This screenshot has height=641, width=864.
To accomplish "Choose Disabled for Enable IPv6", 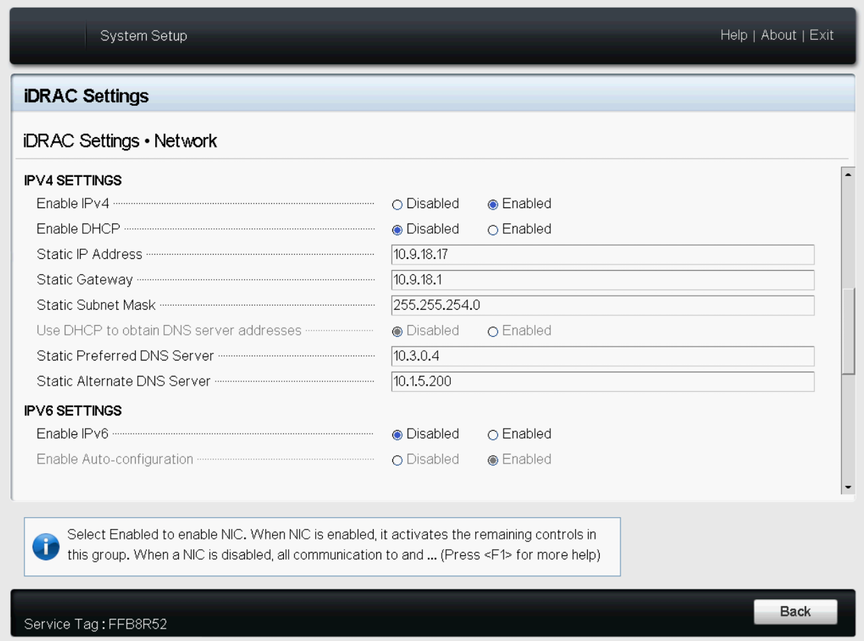I will coord(397,435).
